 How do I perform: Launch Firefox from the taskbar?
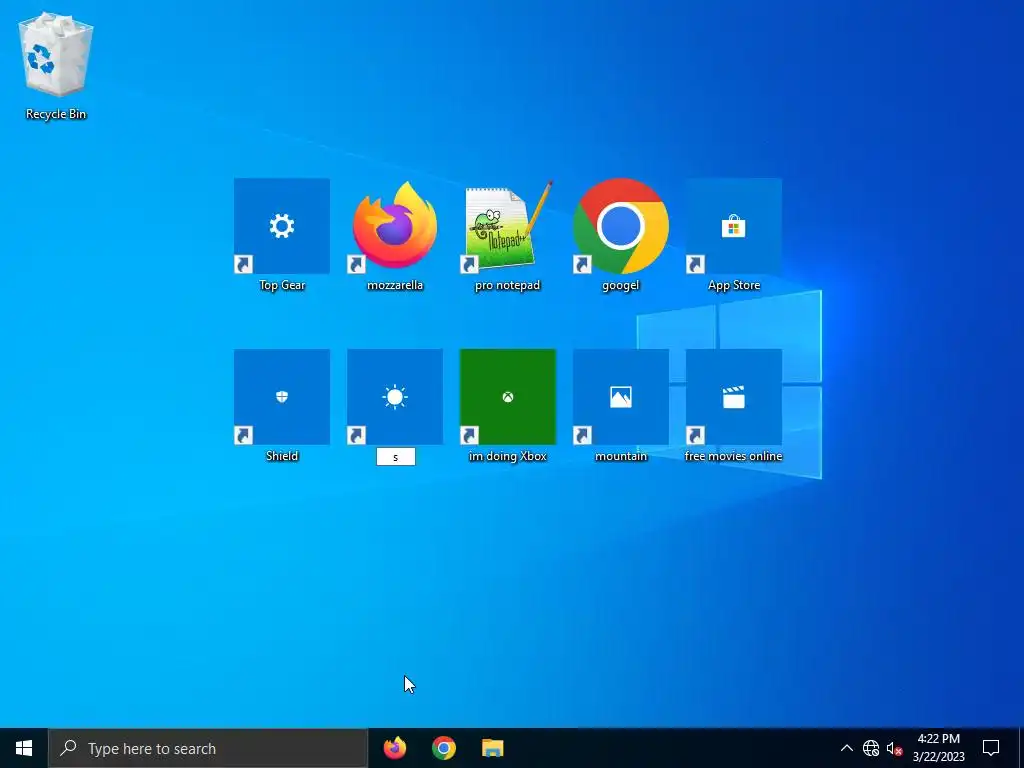pos(394,748)
